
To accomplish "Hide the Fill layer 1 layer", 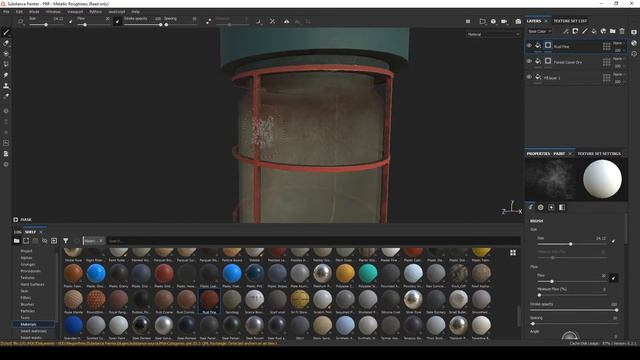I will (529, 77).
